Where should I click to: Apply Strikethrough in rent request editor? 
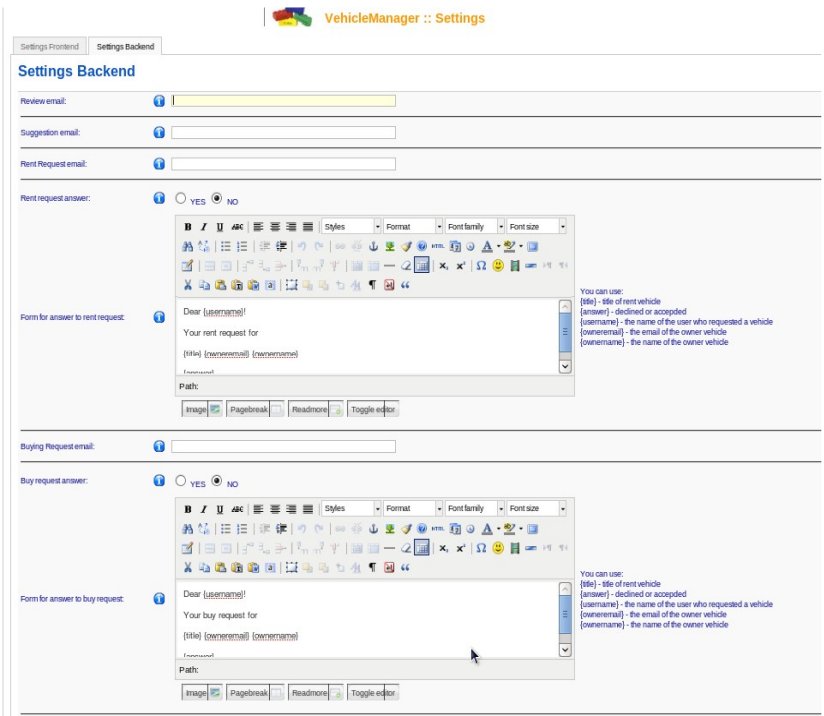click(x=237, y=227)
